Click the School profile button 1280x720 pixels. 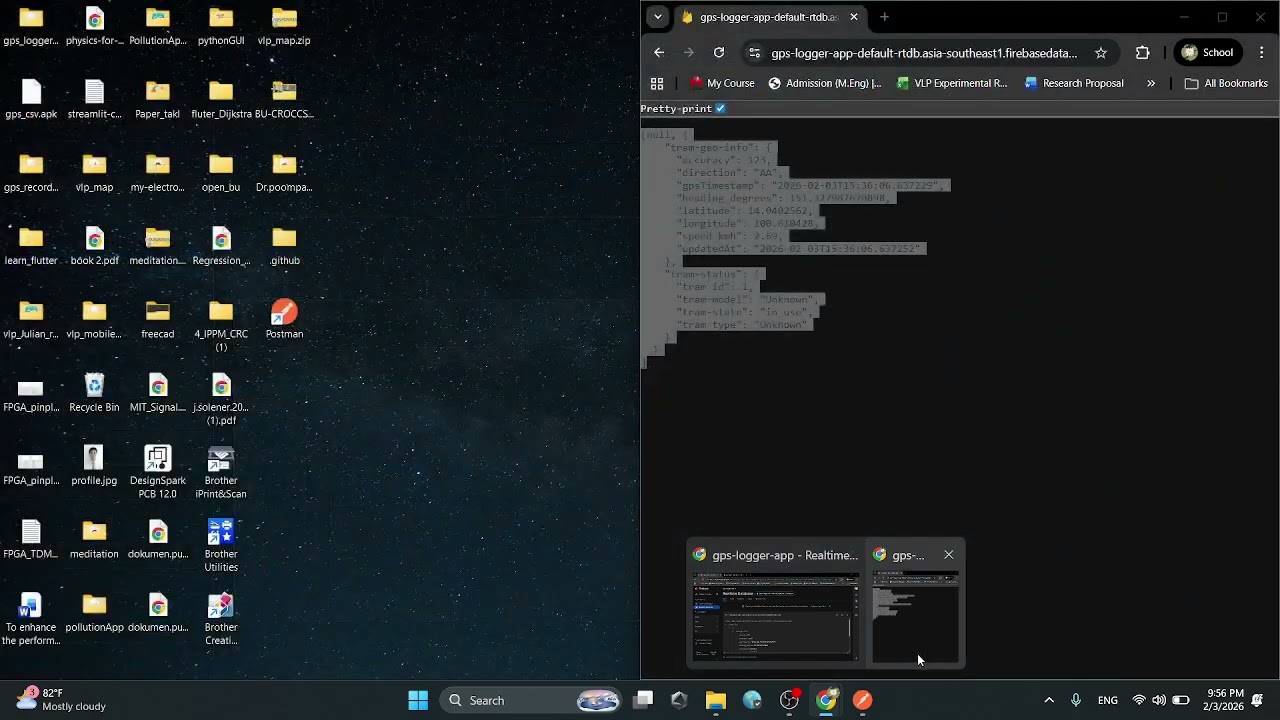click(x=1207, y=53)
